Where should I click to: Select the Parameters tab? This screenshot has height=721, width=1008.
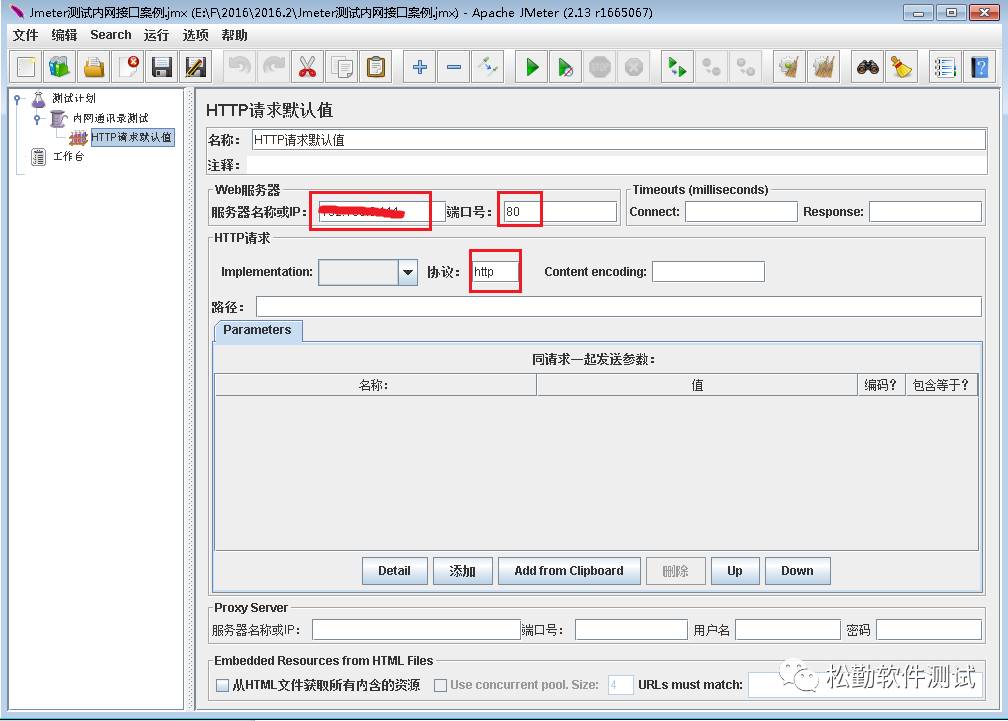[257, 330]
